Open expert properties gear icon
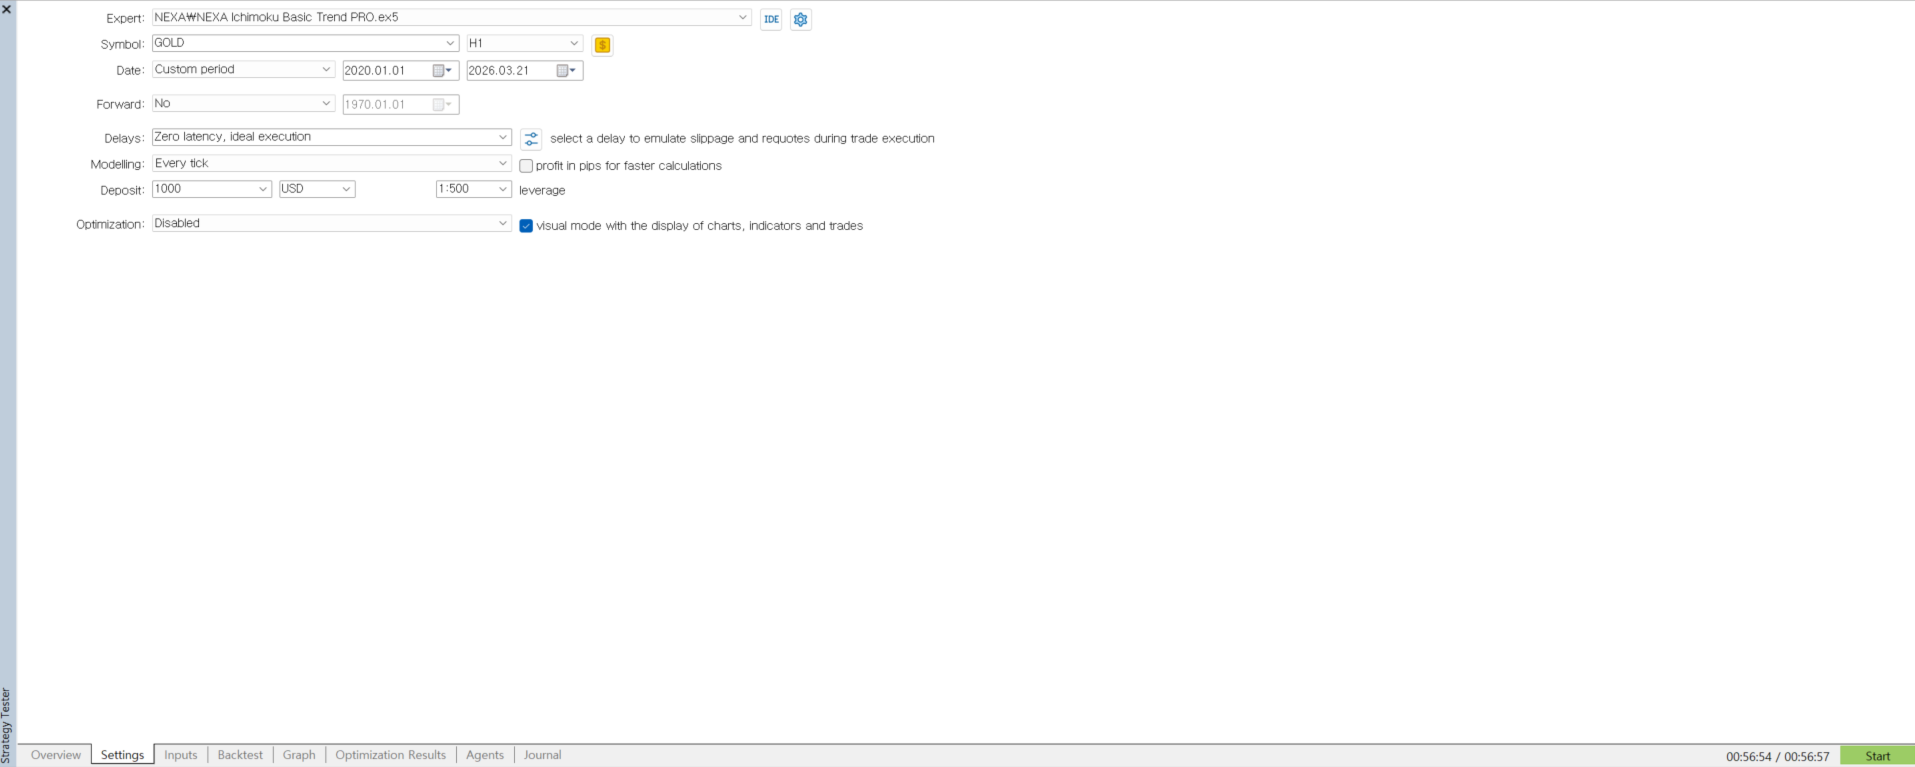 801,19
